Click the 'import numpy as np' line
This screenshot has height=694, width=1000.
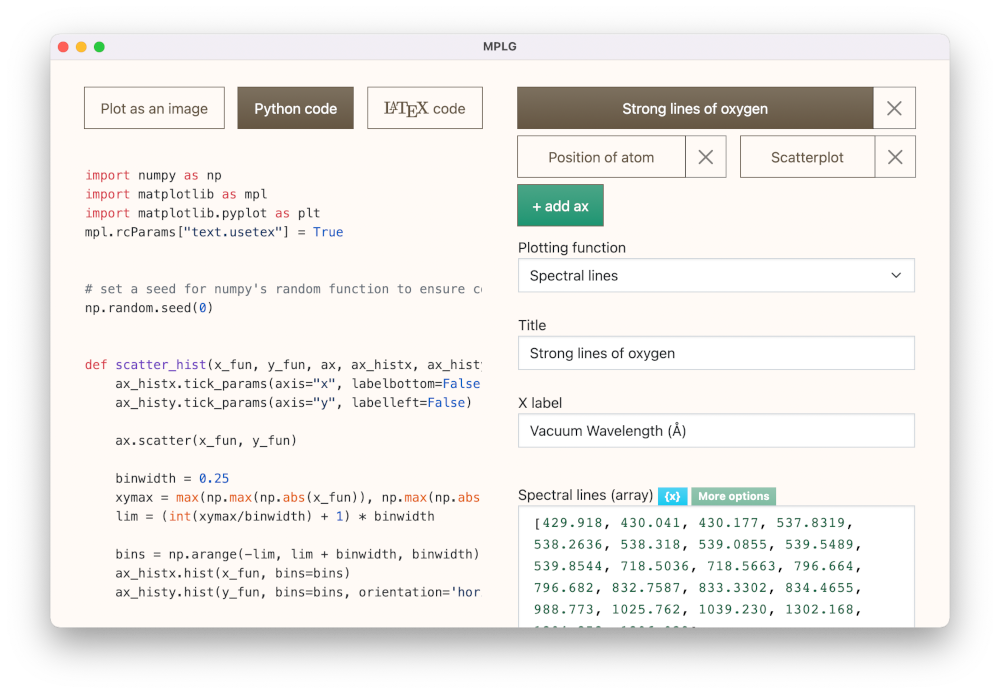tap(153, 175)
